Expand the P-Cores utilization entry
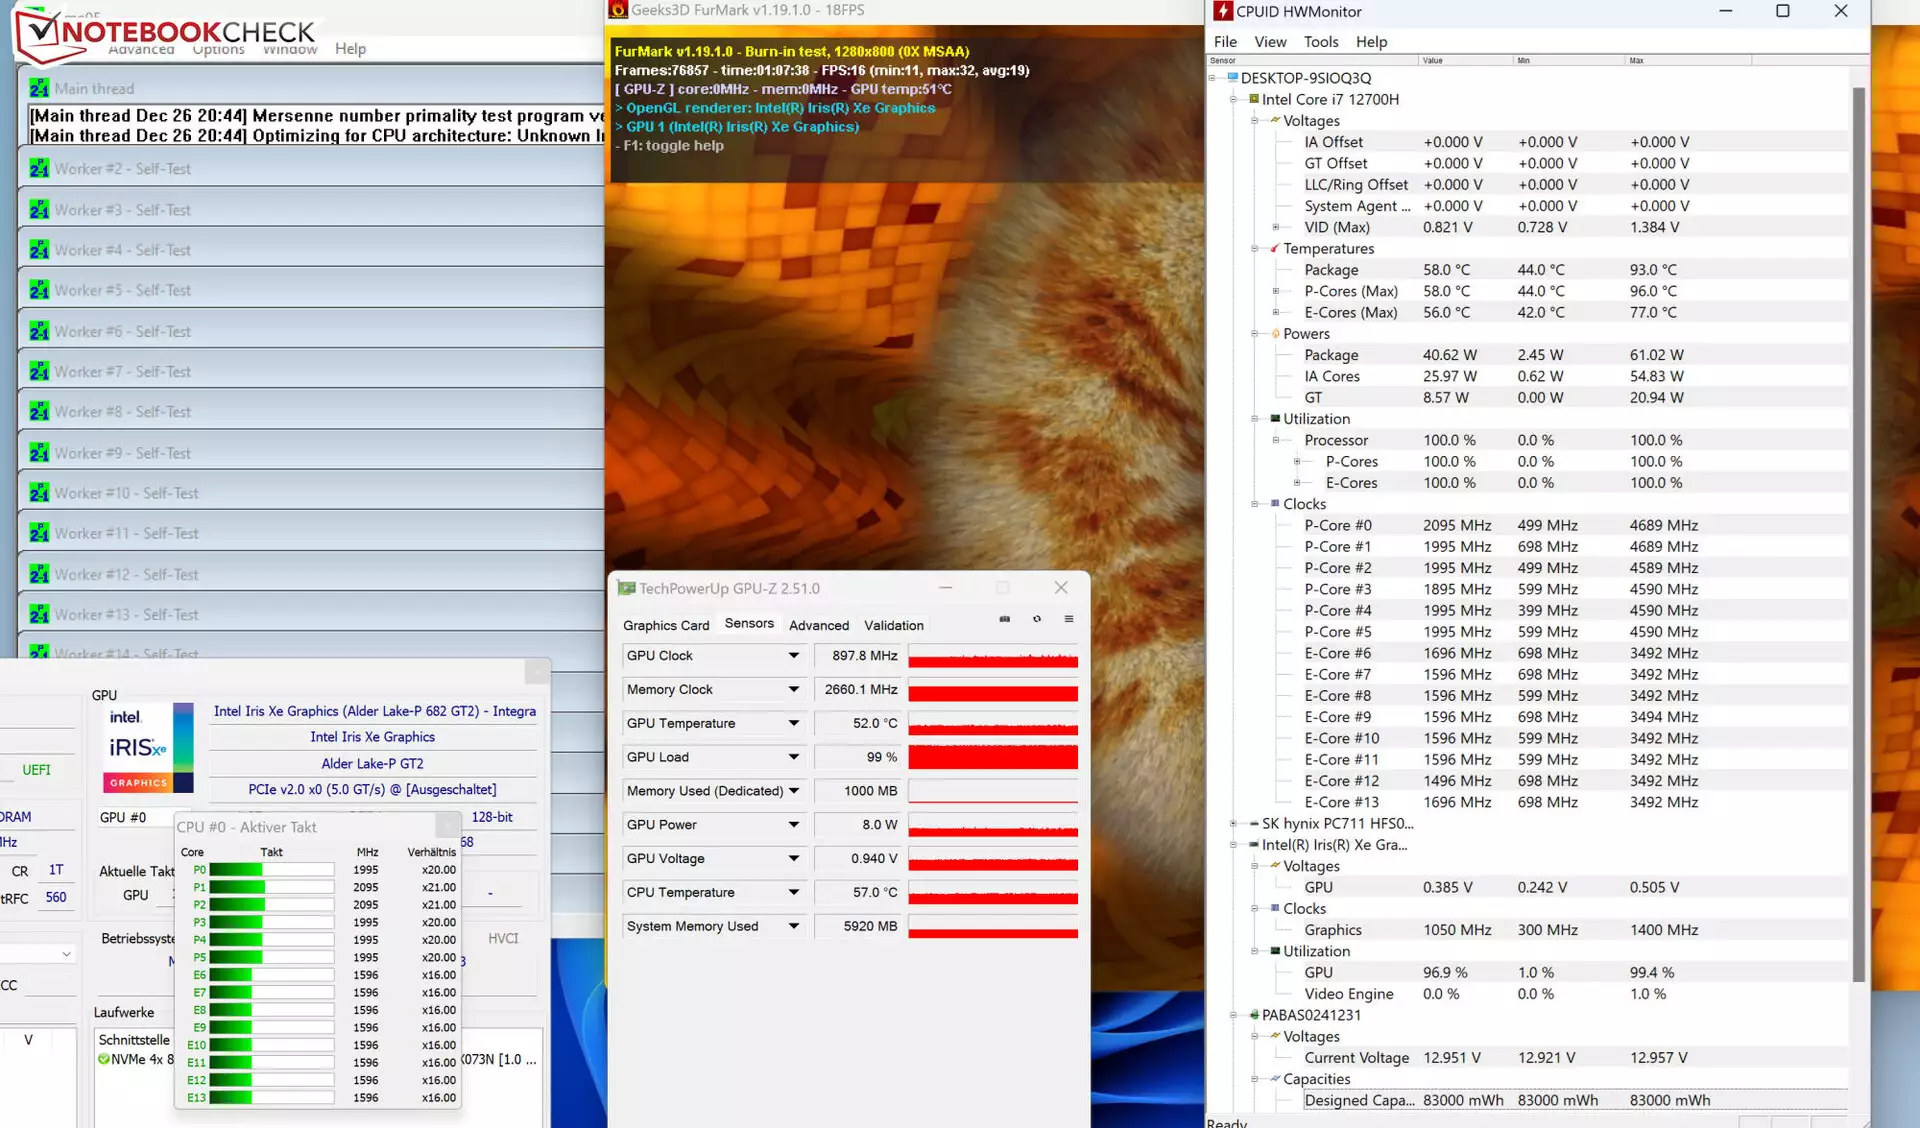The height and width of the screenshot is (1128, 1920). tap(1297, 462)
